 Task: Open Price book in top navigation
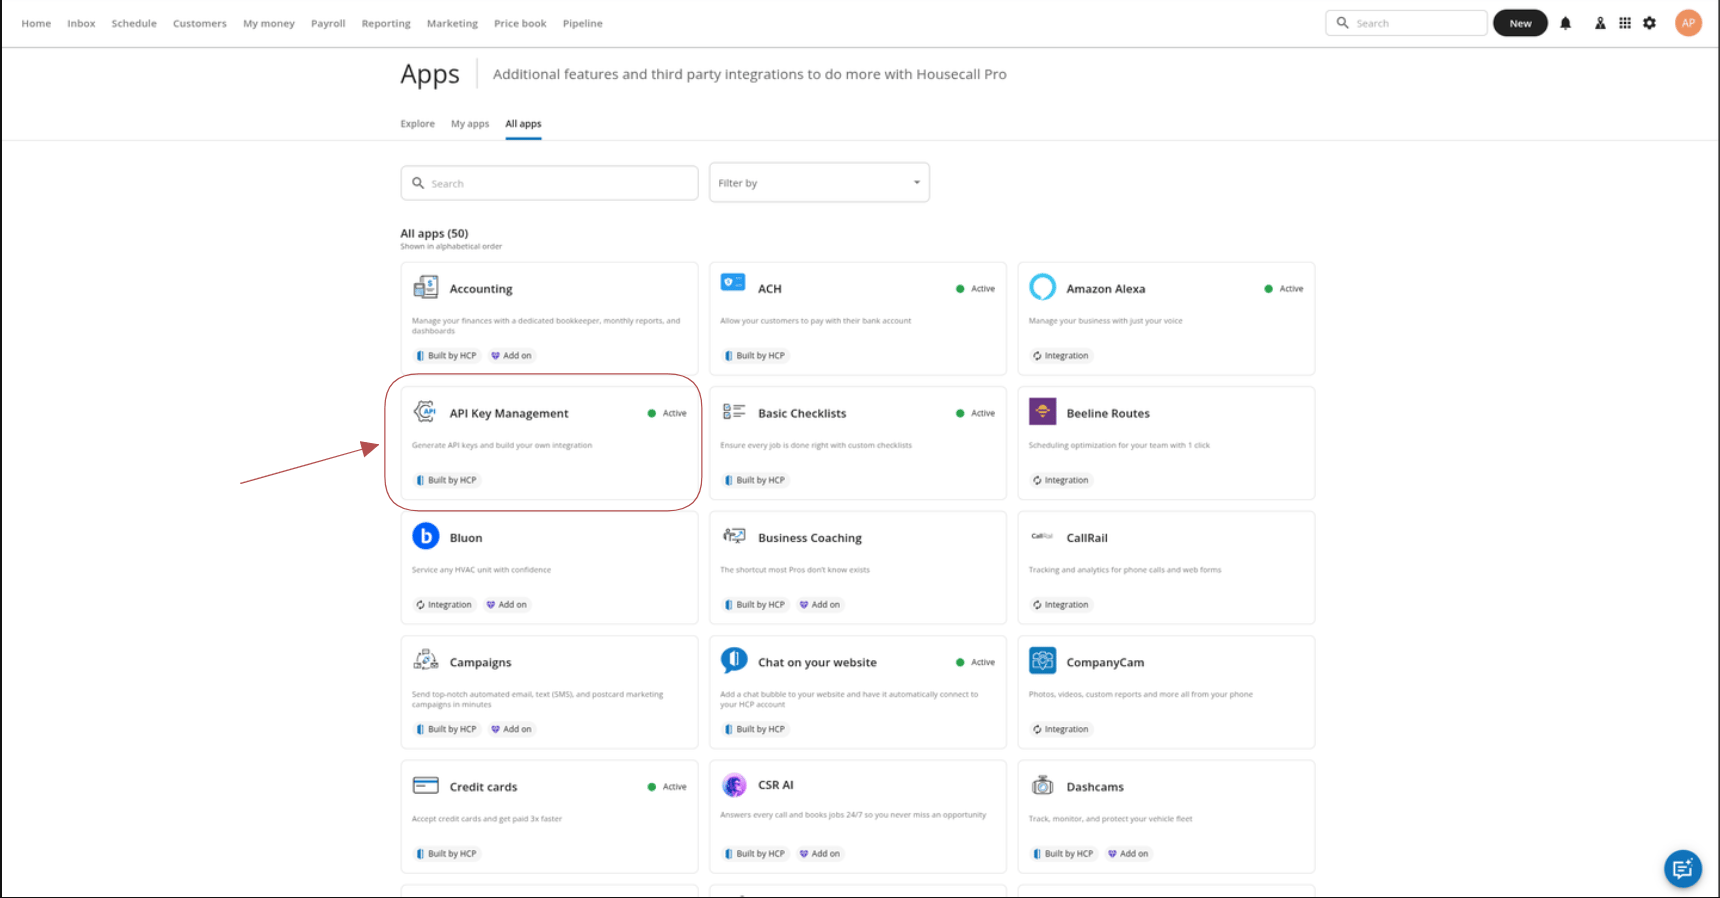(x=520, y=23)
